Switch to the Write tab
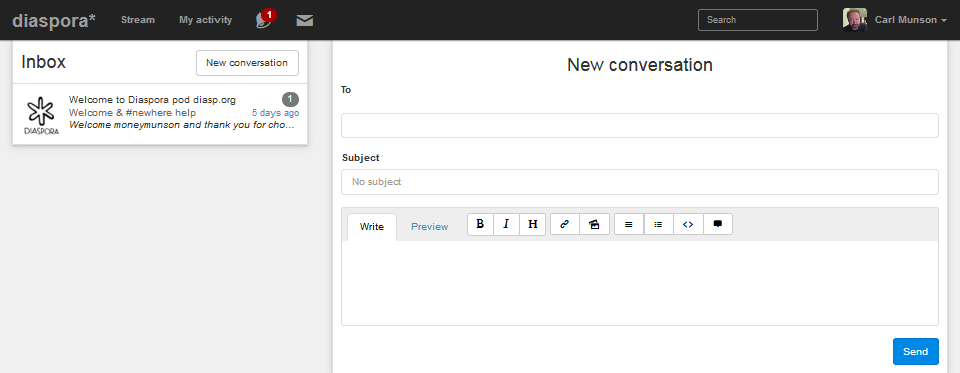Viewport: 960px width, 373px height. (x=372, y=227)
